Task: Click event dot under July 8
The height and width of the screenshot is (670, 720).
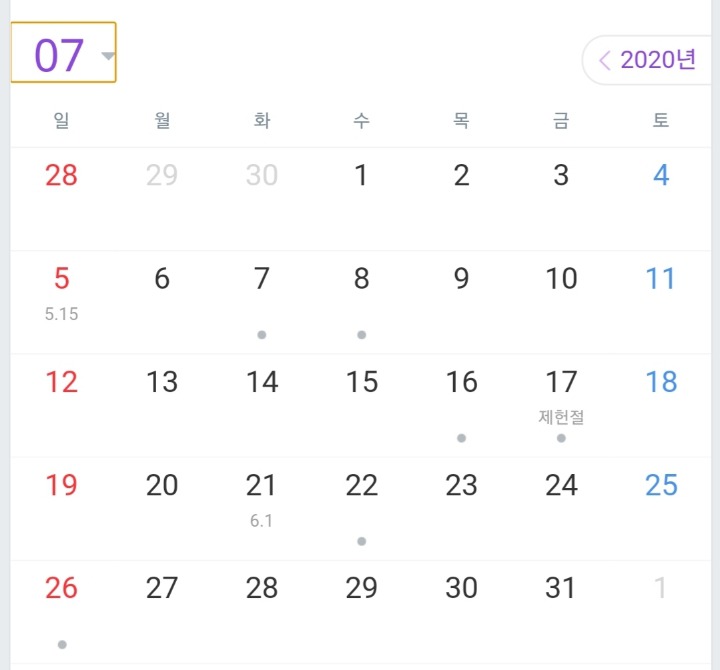Action: pyautogui.click(x=361, y=335)
